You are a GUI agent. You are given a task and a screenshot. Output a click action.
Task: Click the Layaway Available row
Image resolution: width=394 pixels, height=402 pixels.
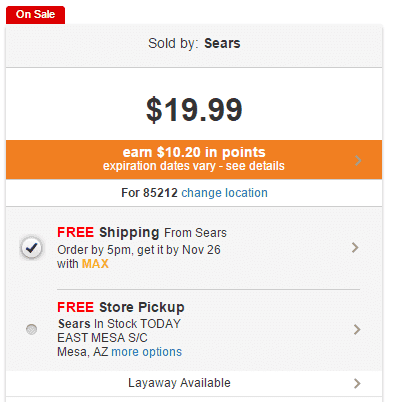point(194,383)
